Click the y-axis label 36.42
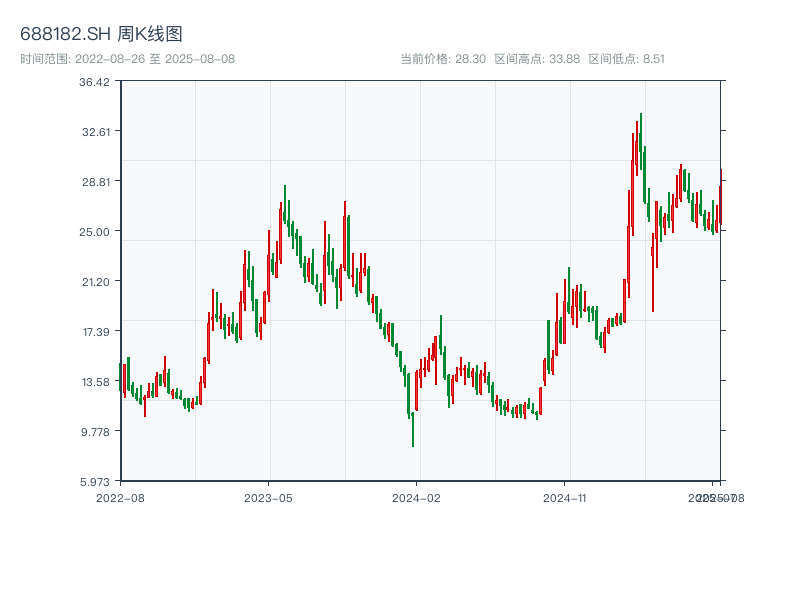 (94, 82)
